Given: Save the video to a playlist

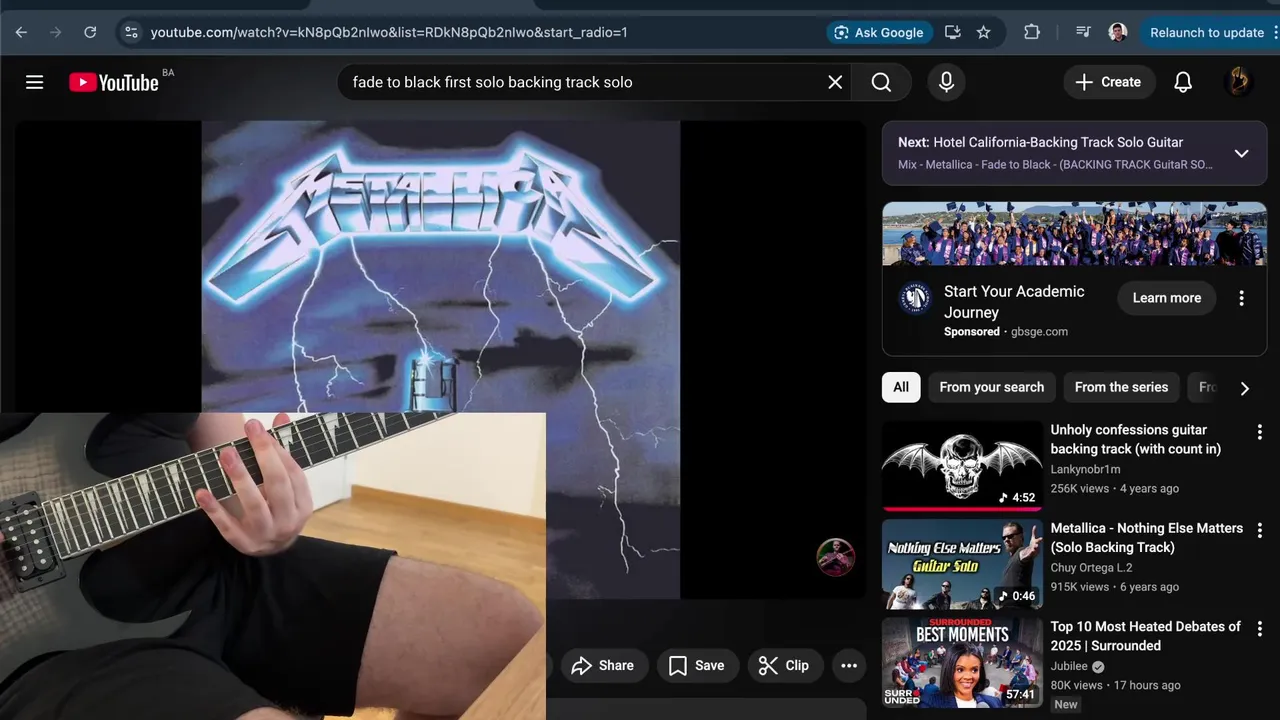Looking at the screenshot, I should click(x=697, y=666).
